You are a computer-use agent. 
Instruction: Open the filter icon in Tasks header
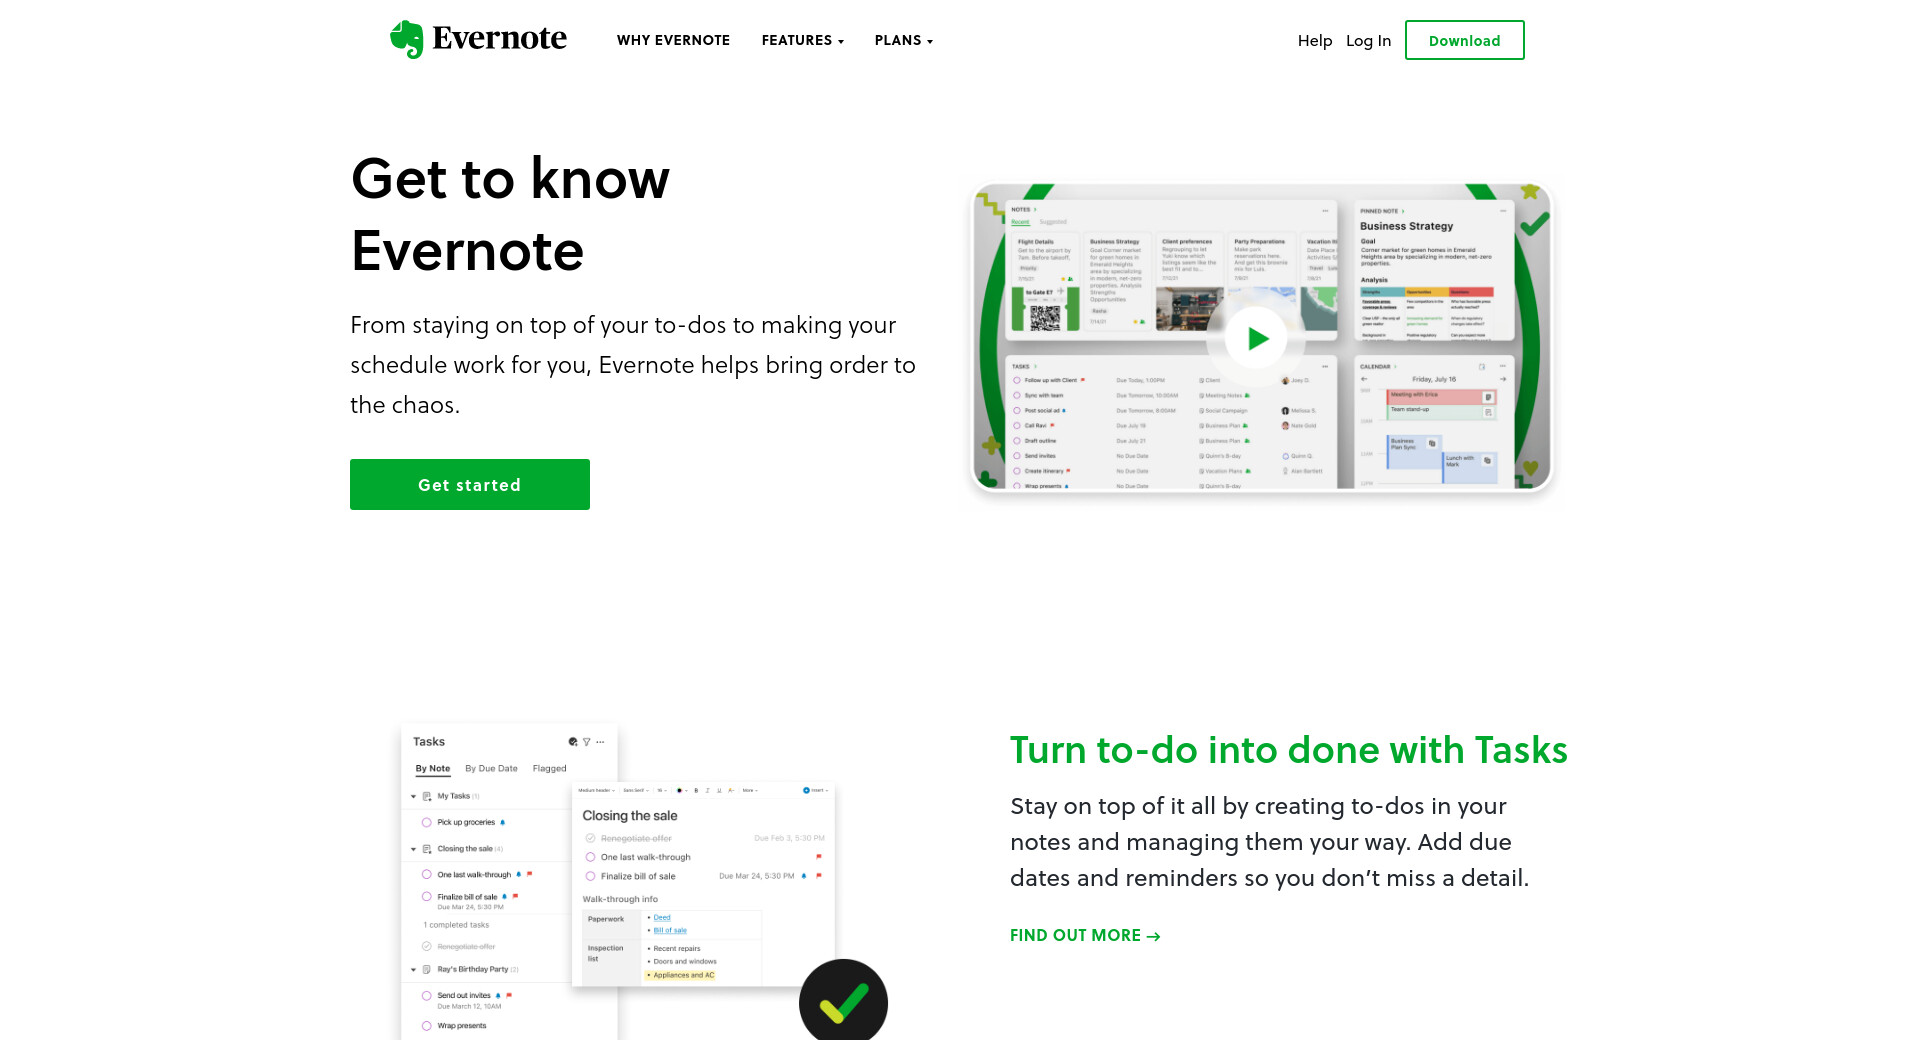pos(586,742)
